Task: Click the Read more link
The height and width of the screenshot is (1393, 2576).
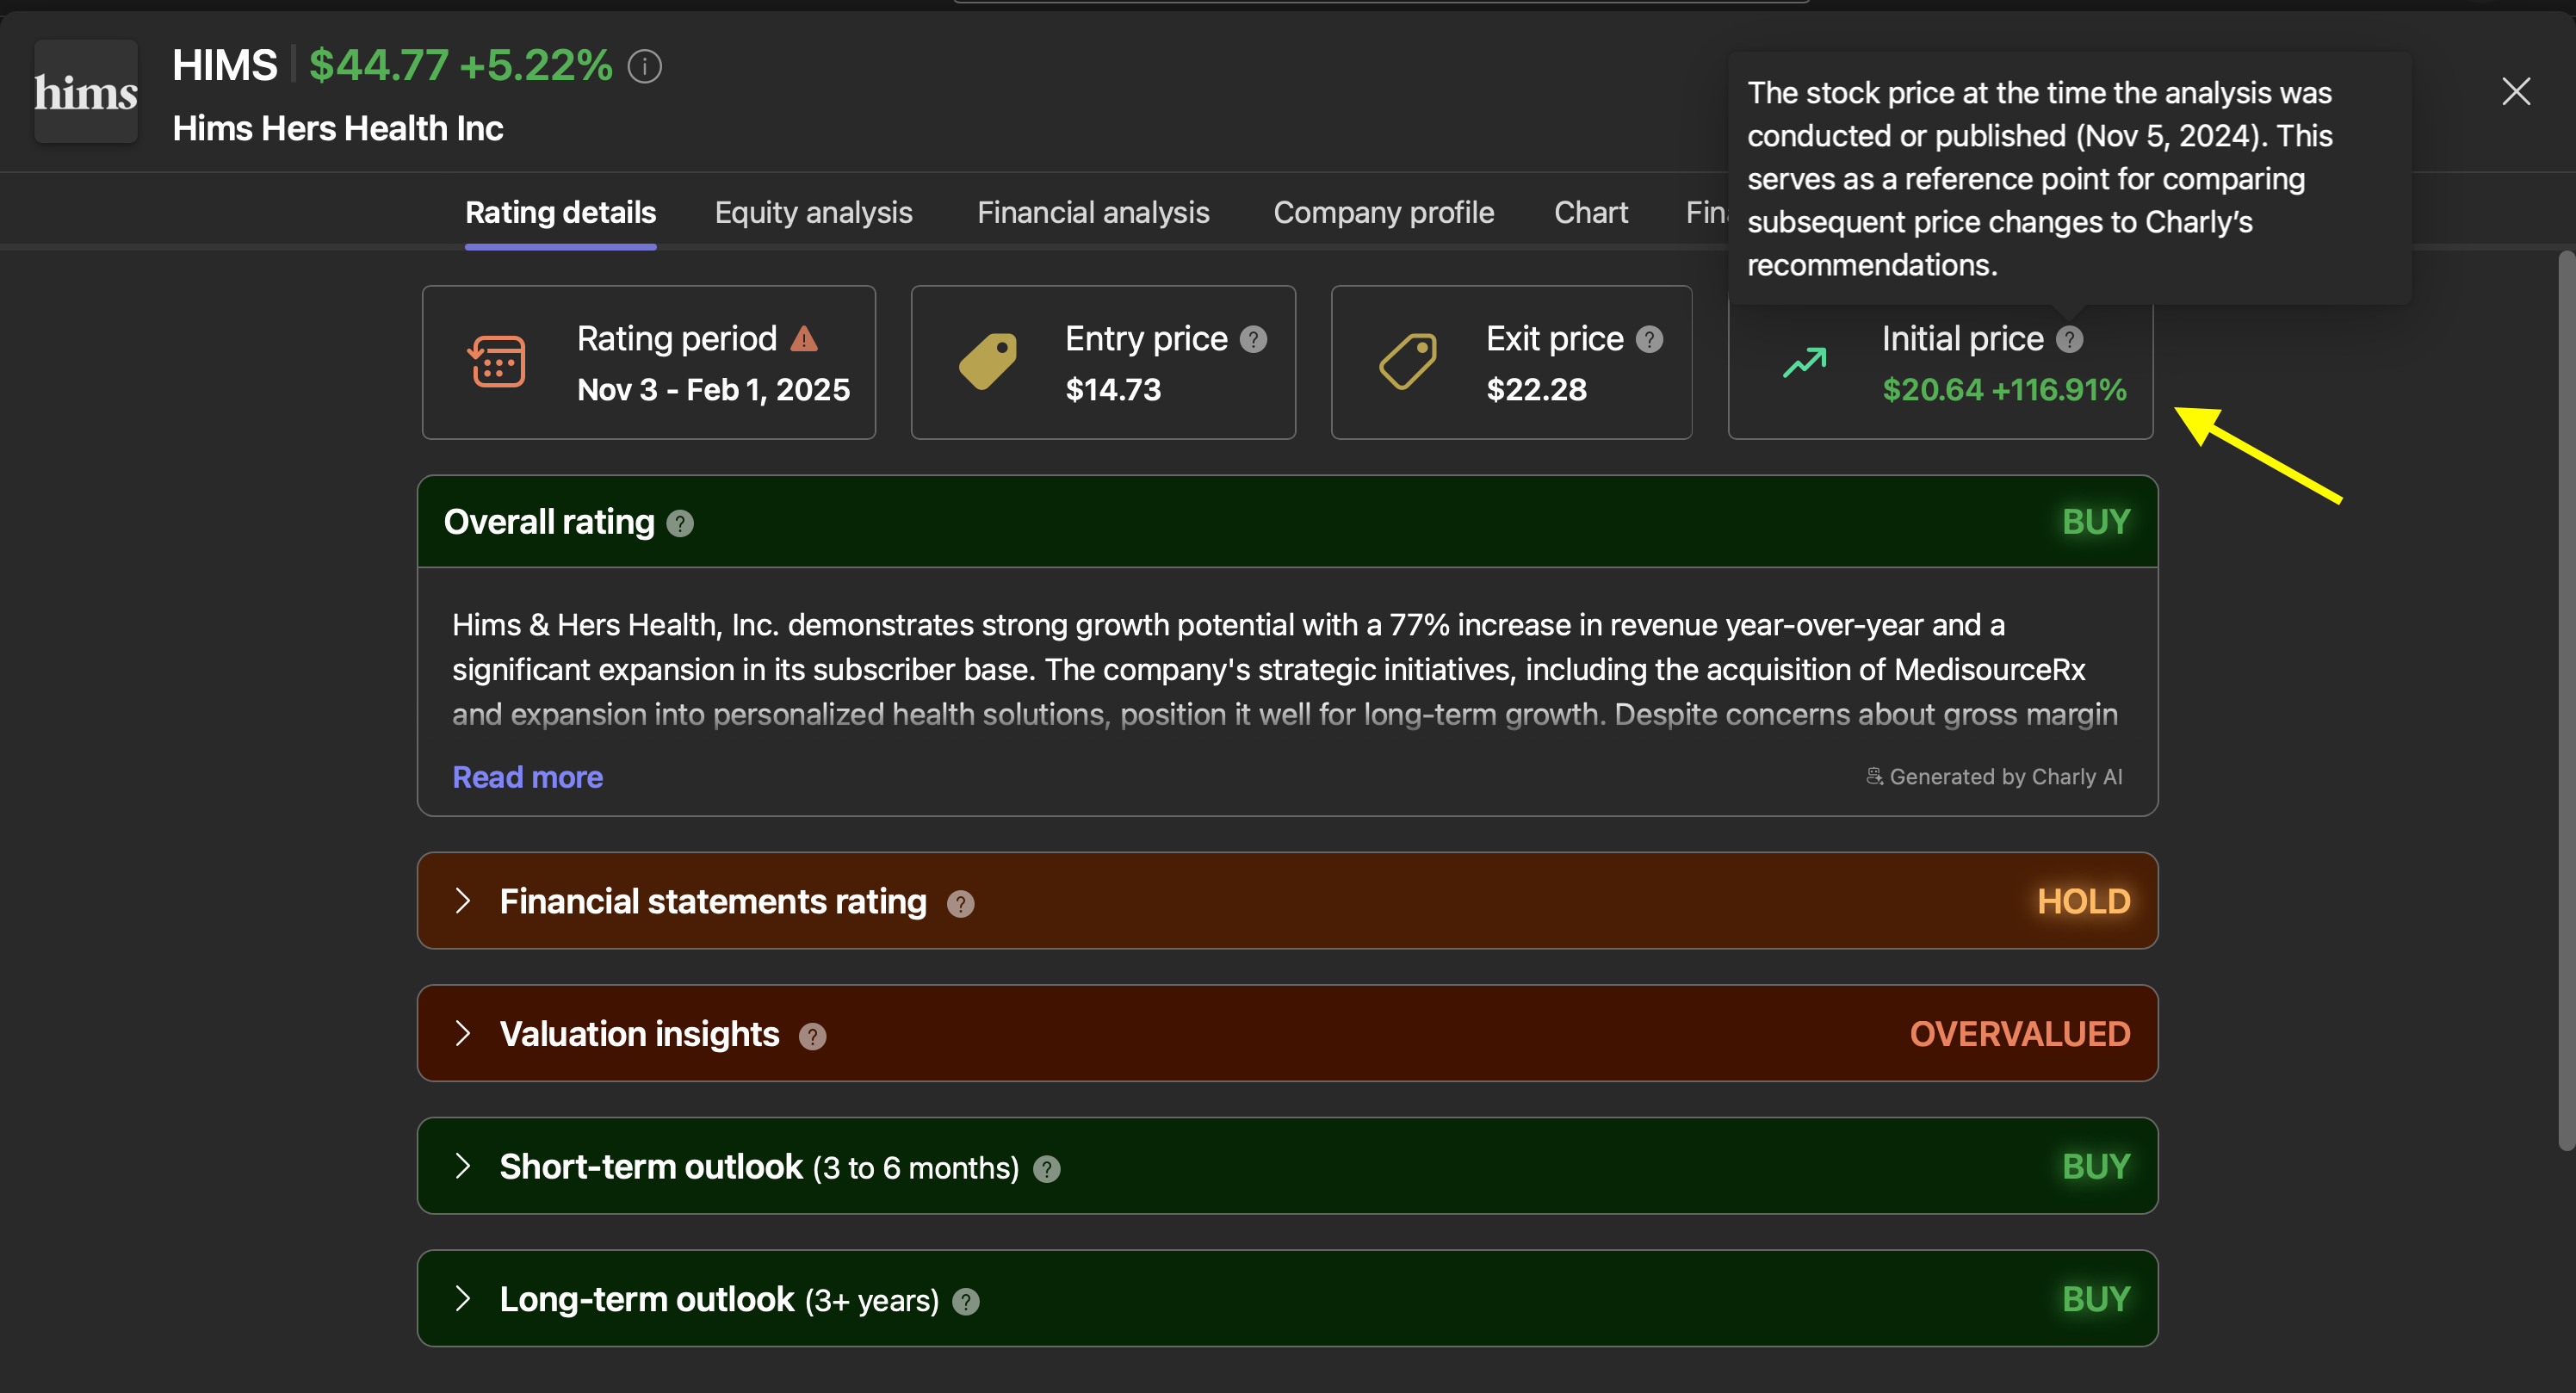Action: click(527, 777)
